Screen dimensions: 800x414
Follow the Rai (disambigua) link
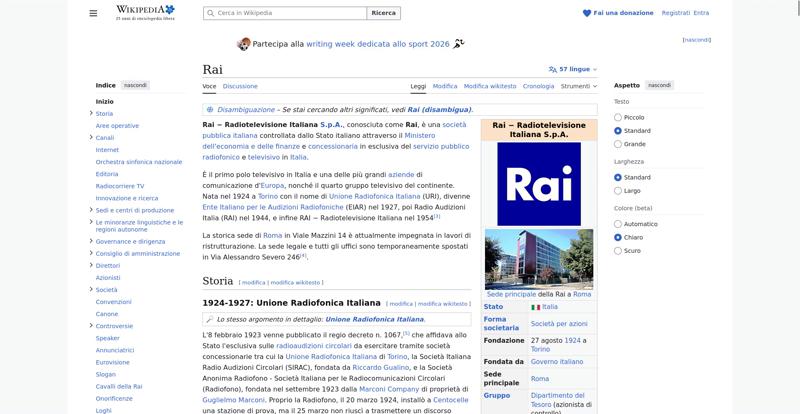[439, 110]
